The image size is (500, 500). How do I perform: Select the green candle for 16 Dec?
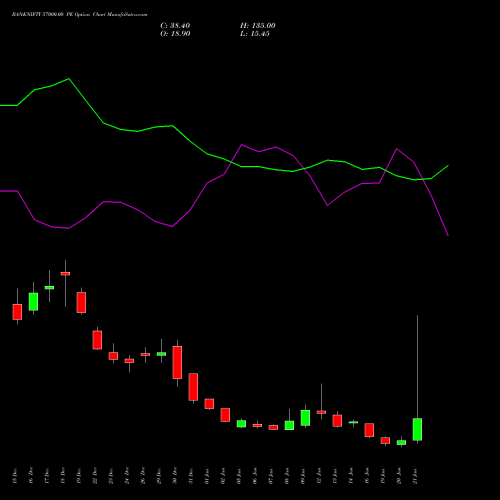coord(33,302)
